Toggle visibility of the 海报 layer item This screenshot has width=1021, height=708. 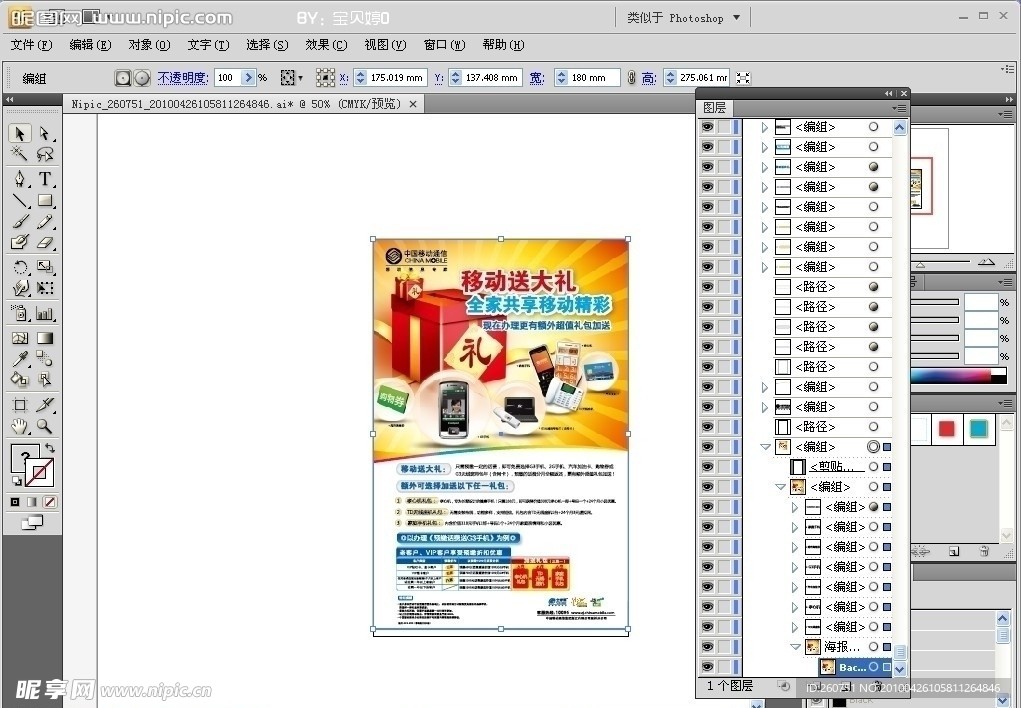coord(707,647)
